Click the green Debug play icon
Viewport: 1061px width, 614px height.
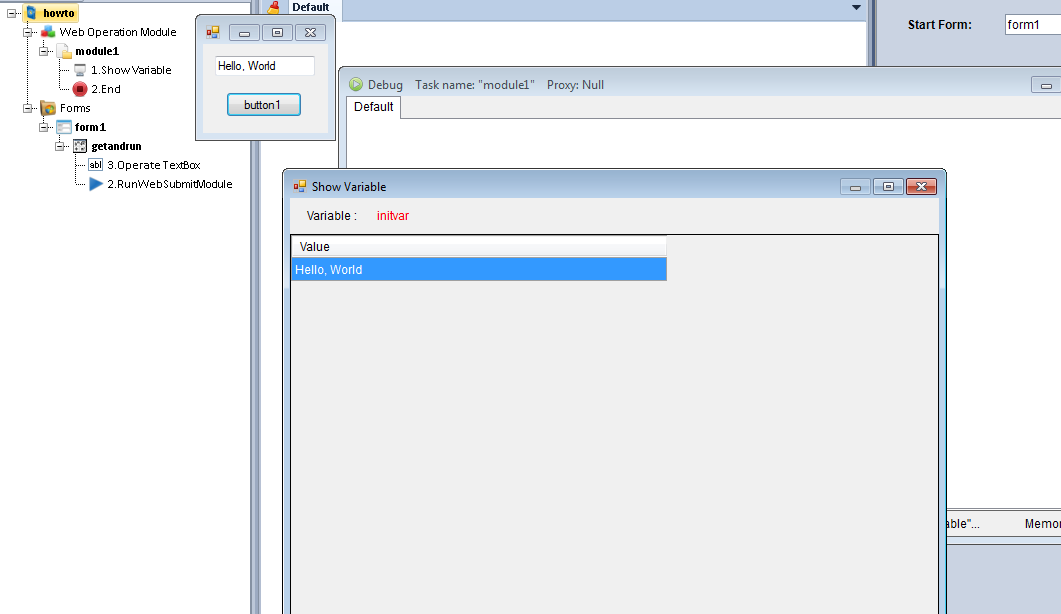(355, 85)
